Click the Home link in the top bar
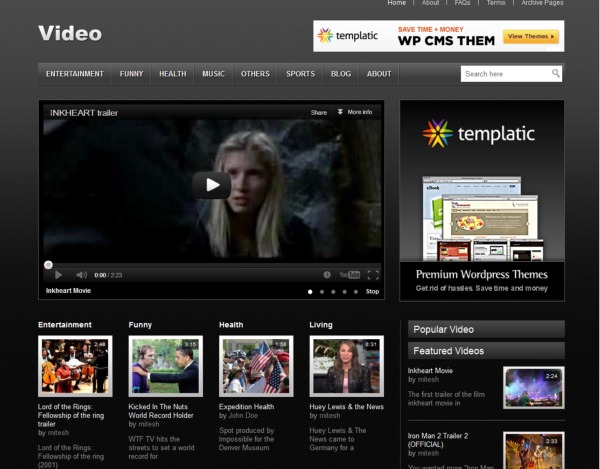Image resolution: width=600 pixels, height=469 pixels. point(396,3)
